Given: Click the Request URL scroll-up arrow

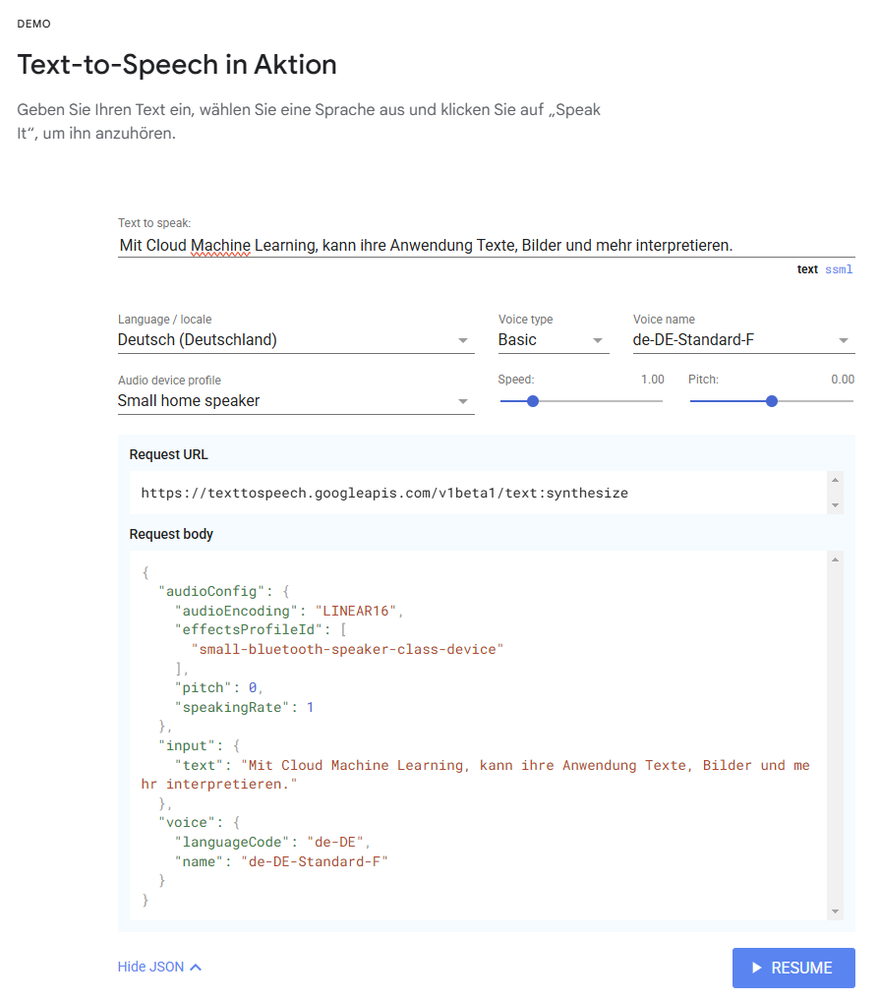Looking at the screenshot, I should (835, 480).
